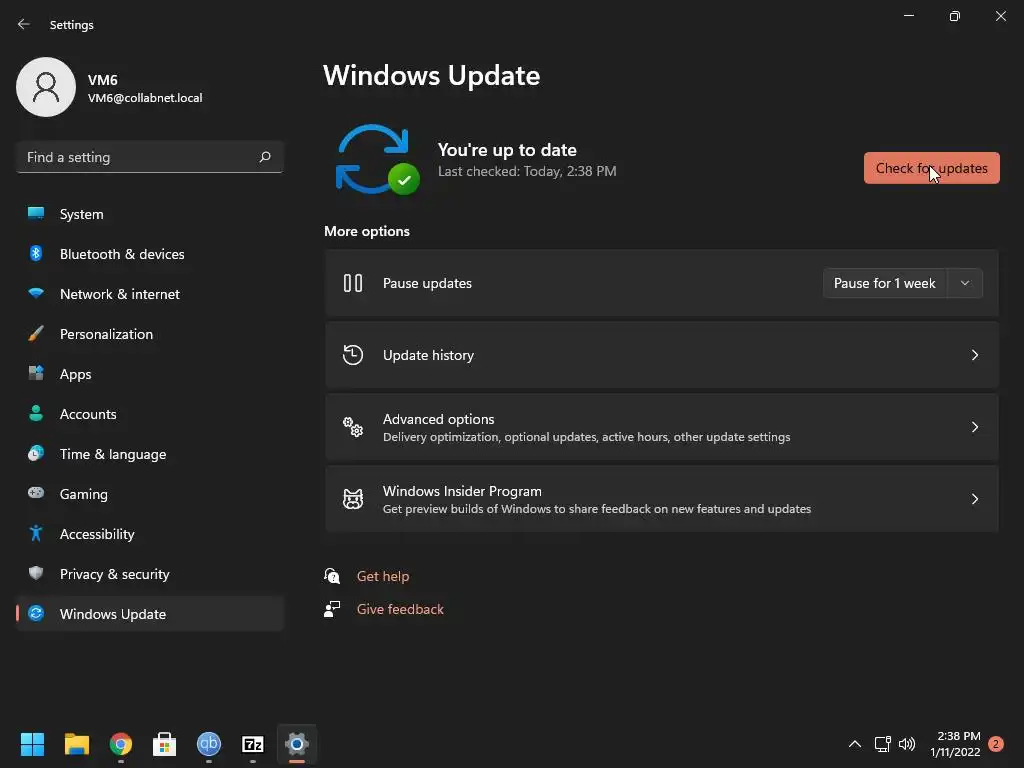
Task: Open the notification center badge
Action: coord(996,744)
